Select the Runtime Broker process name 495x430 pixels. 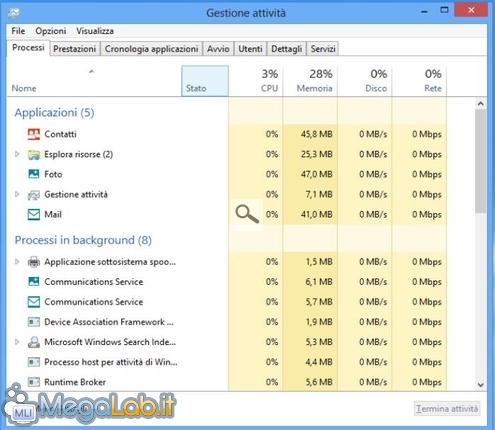point(75,382)
